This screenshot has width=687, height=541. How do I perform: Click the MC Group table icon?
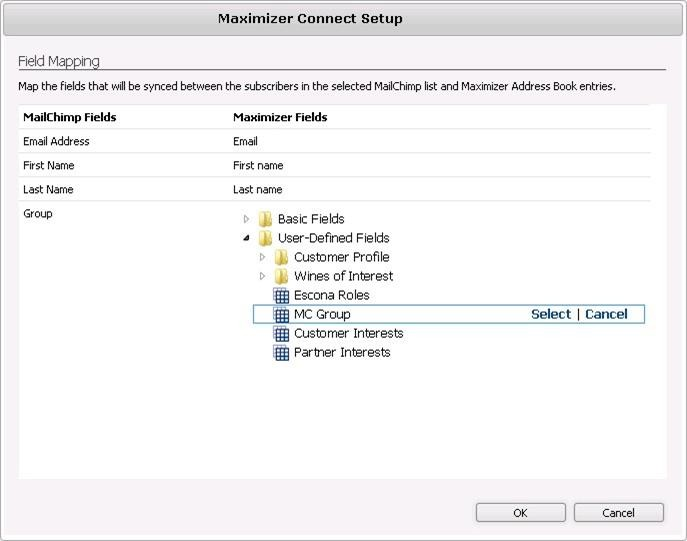[x=281, y=315]
